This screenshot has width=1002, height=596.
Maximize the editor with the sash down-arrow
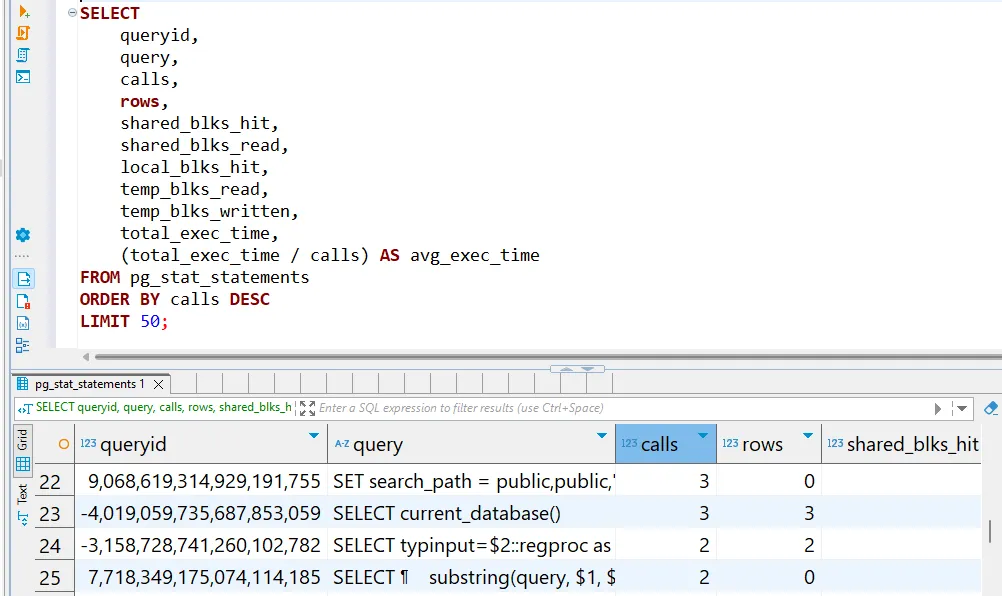pos(588,369)
